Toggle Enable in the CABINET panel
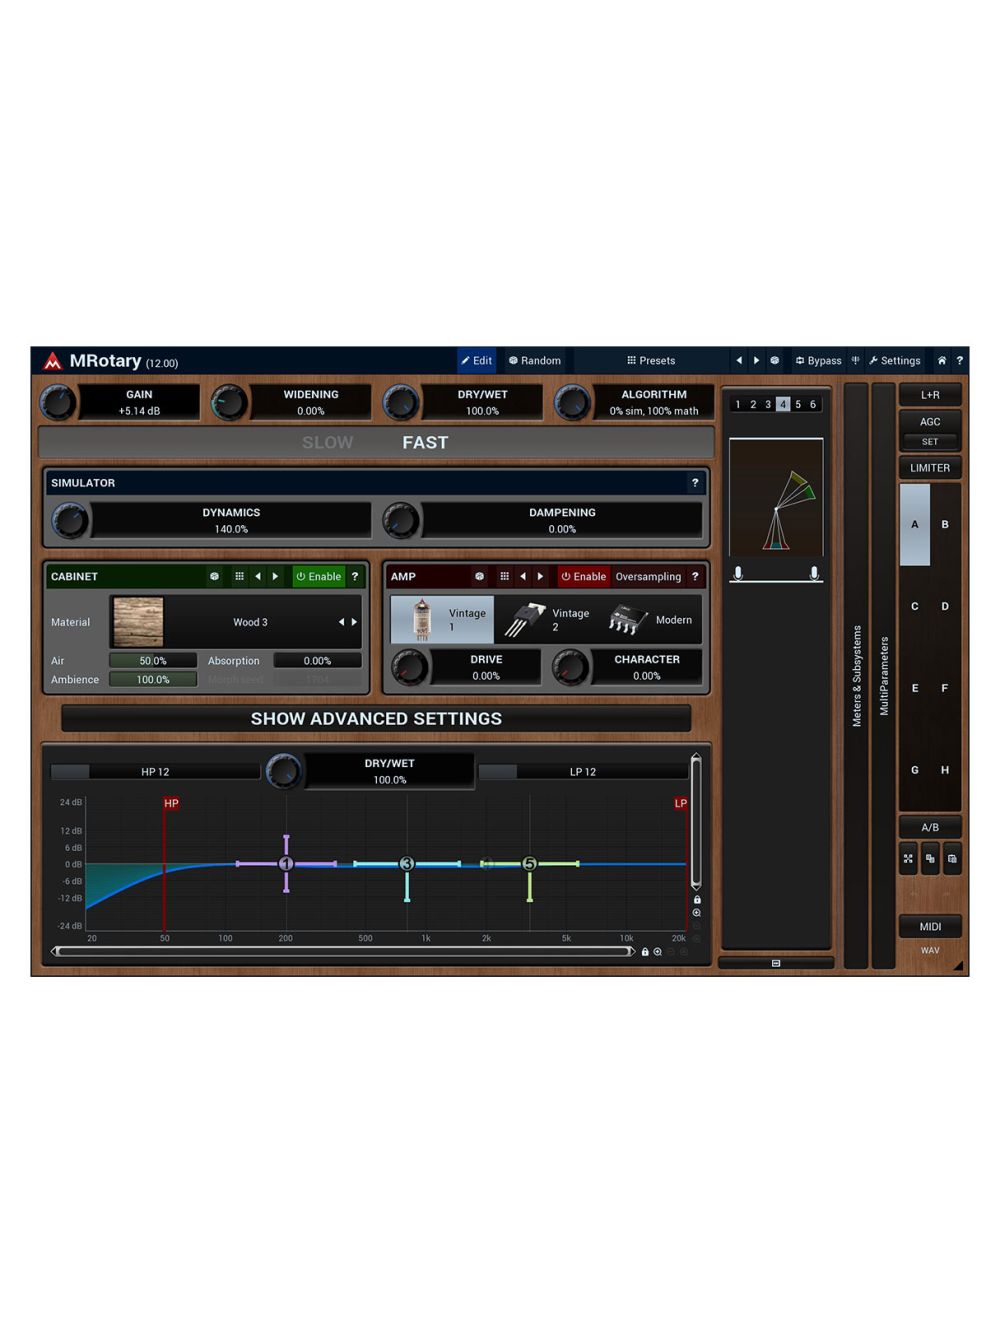The image size is (1000, 1320). (318, 577)
